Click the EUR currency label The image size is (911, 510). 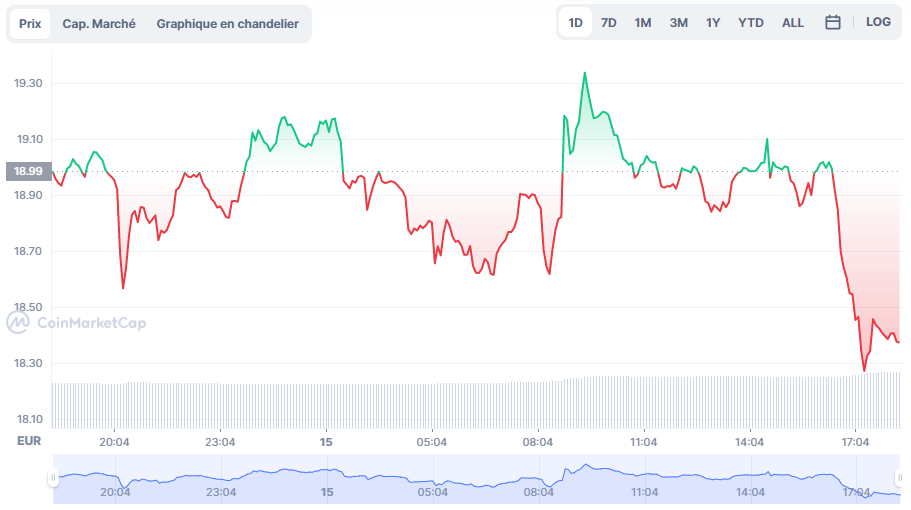(x=29, y=441)
